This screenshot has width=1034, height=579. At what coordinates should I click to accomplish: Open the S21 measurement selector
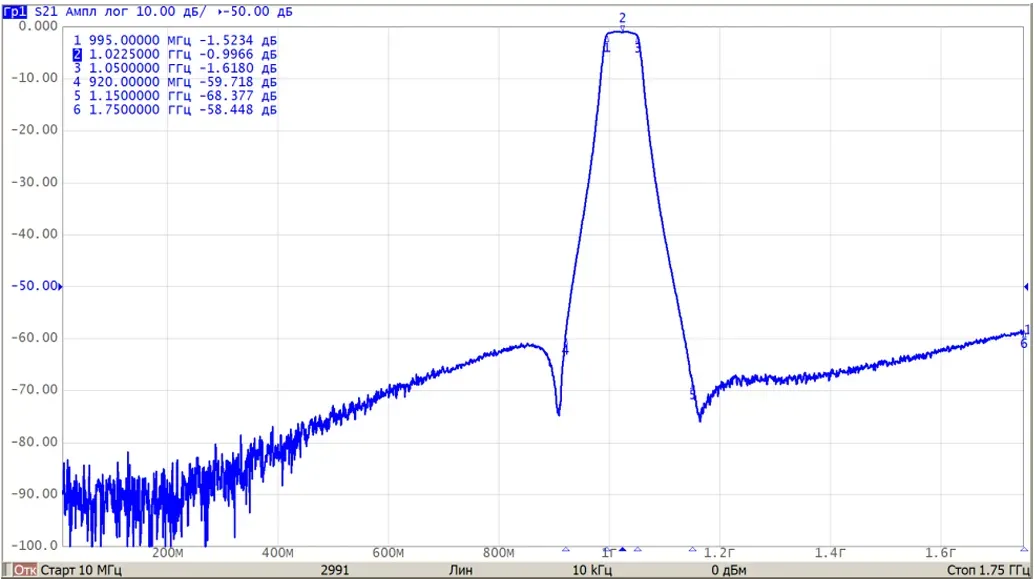coord(46,11)
